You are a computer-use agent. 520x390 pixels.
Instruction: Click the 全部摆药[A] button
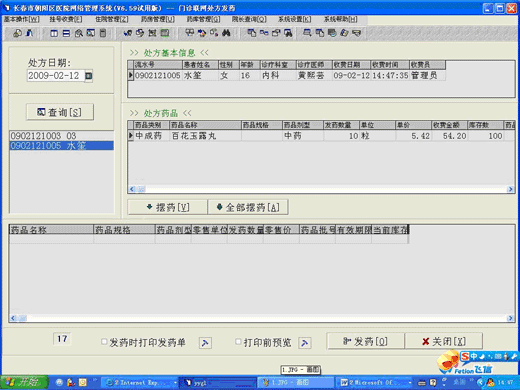tap(248, 207)
